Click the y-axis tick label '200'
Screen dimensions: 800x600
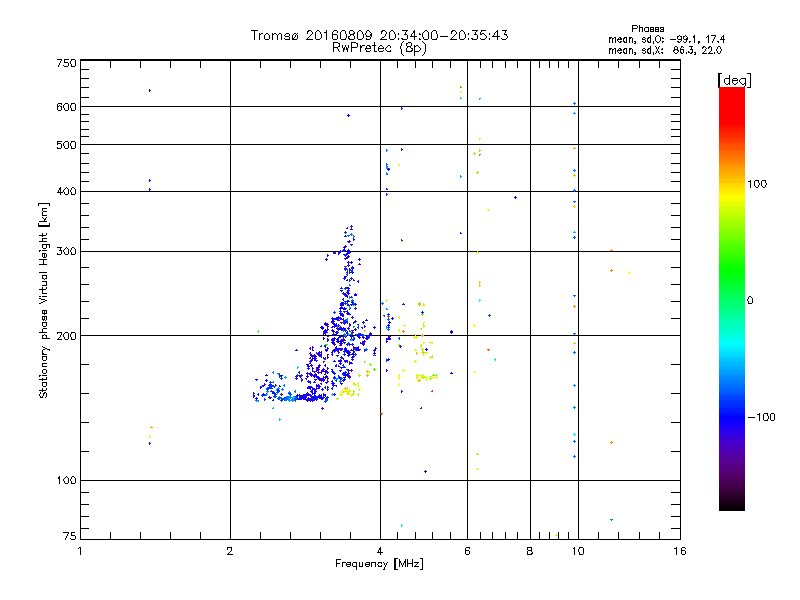coord(66,336)
